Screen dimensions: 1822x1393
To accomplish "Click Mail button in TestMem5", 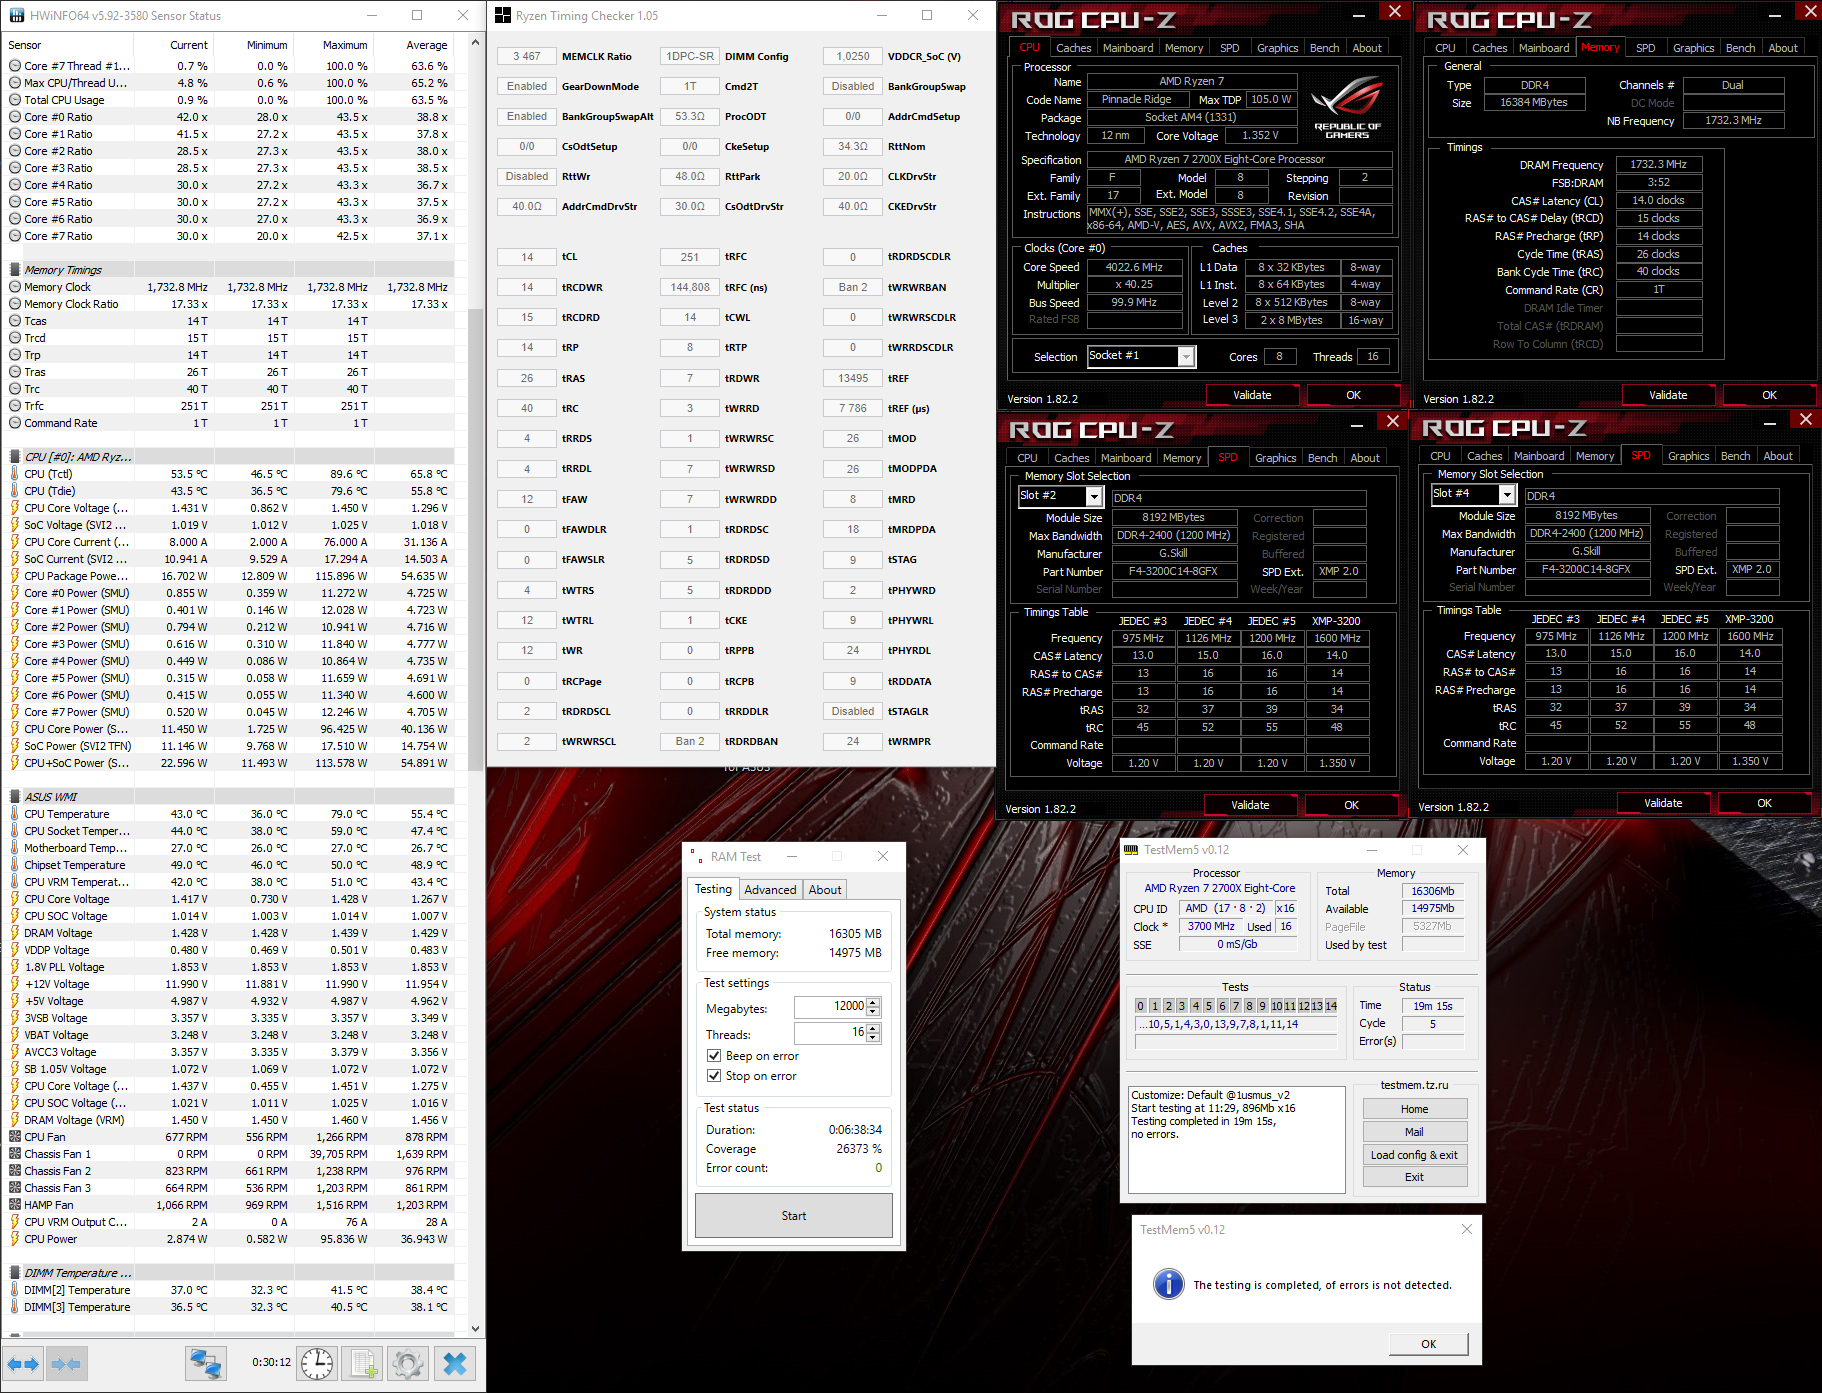I will tap(1415, 1132).
